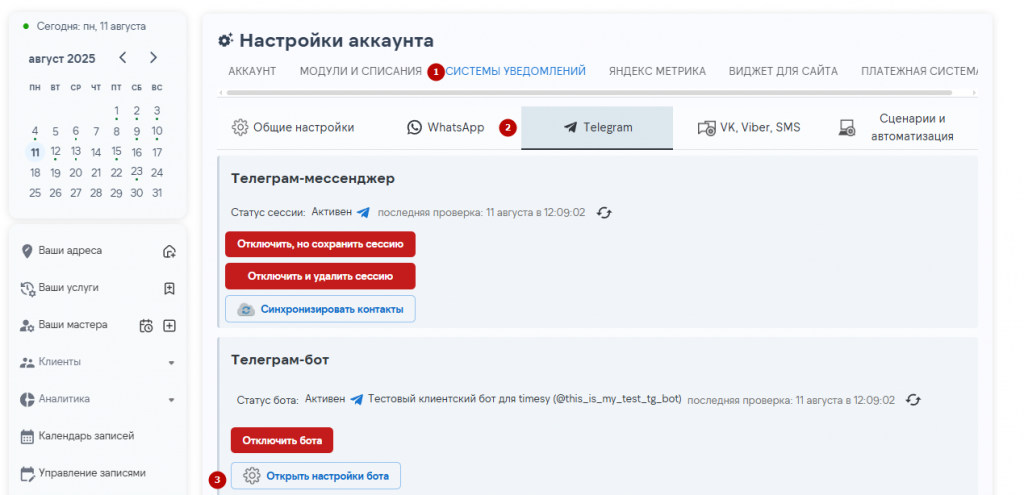Viewport: 1024px width, 495px height.
Task: Open the VK, Viber, SMS tab
Action: [748, 128]
